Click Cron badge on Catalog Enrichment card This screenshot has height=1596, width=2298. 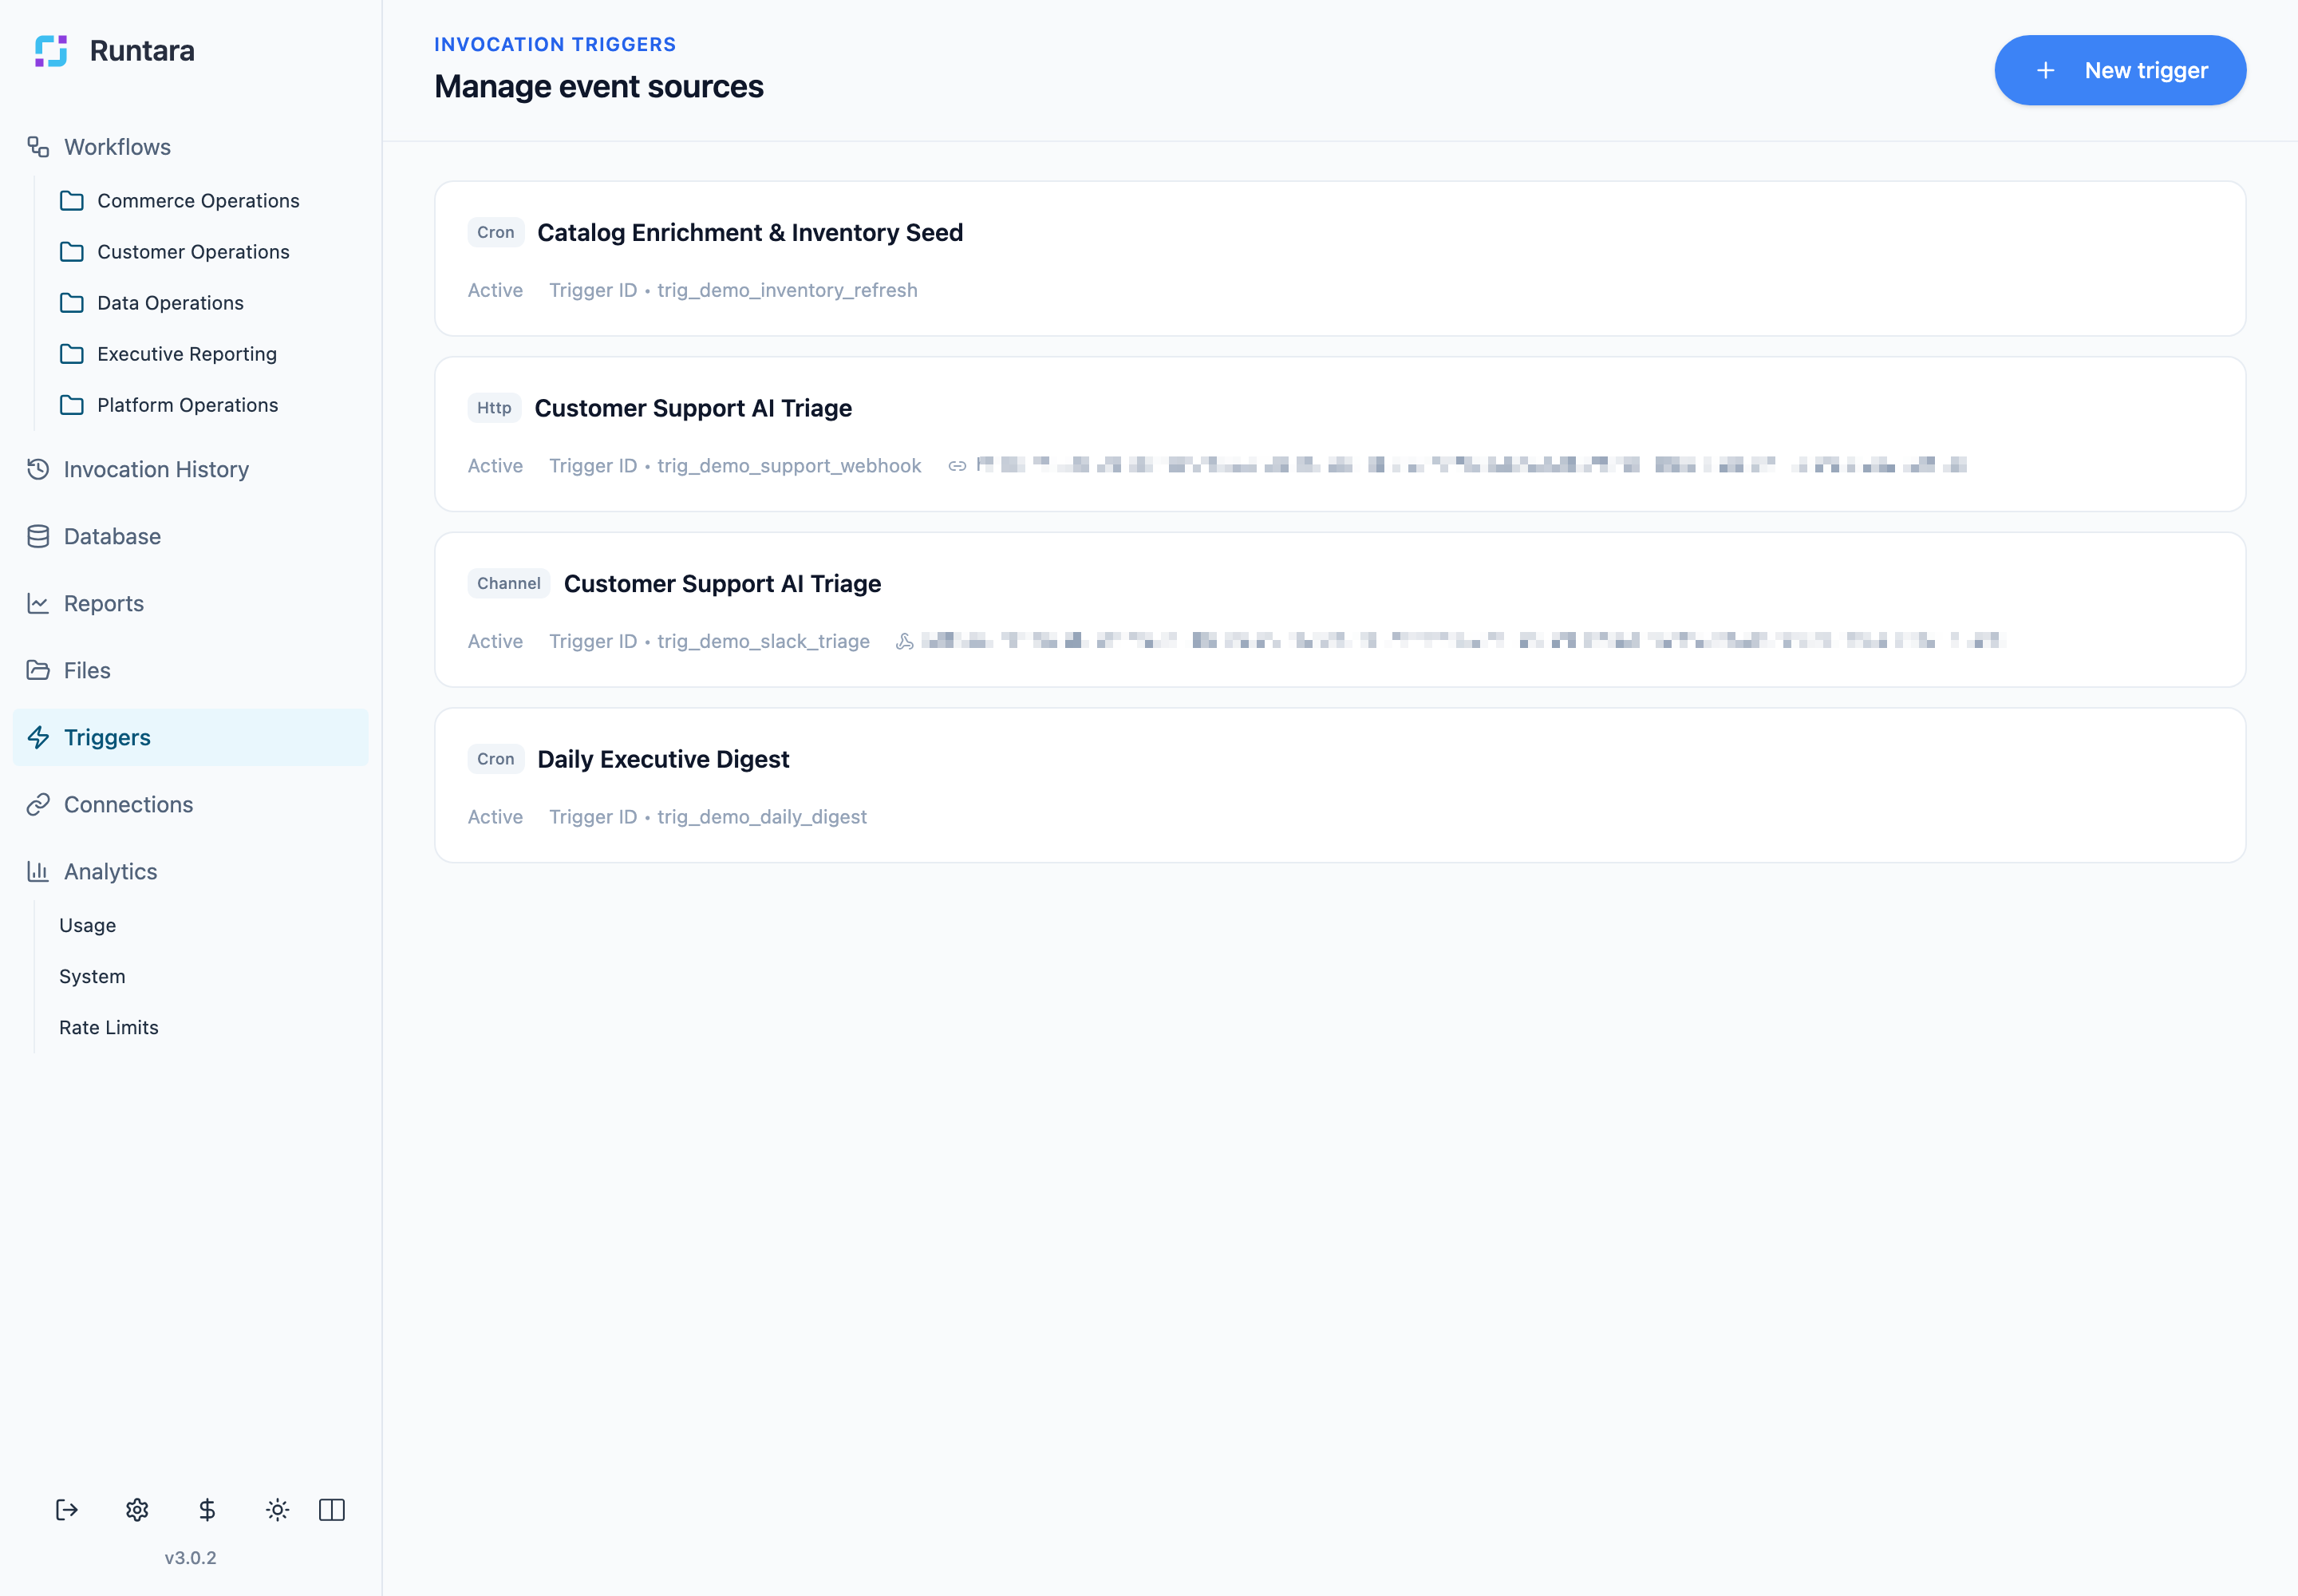click(x=496, y=232)
